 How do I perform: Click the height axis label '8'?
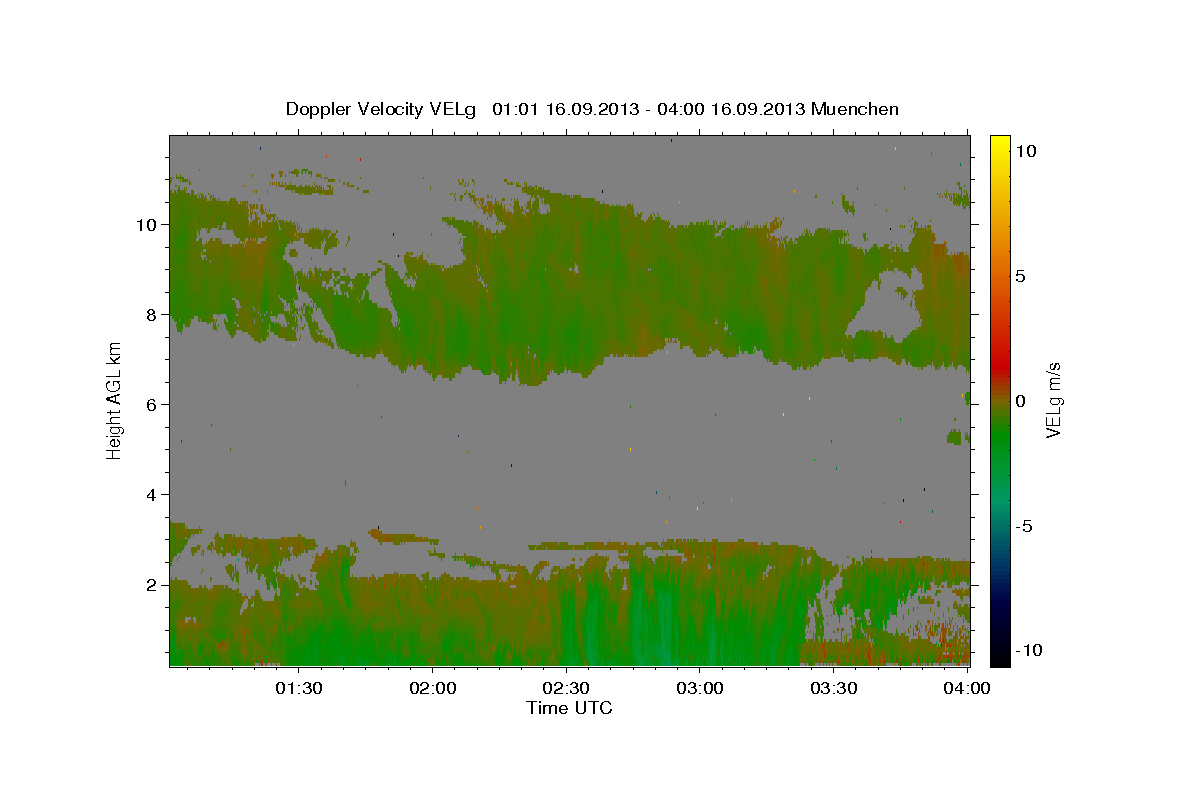[x=152, y=315]
